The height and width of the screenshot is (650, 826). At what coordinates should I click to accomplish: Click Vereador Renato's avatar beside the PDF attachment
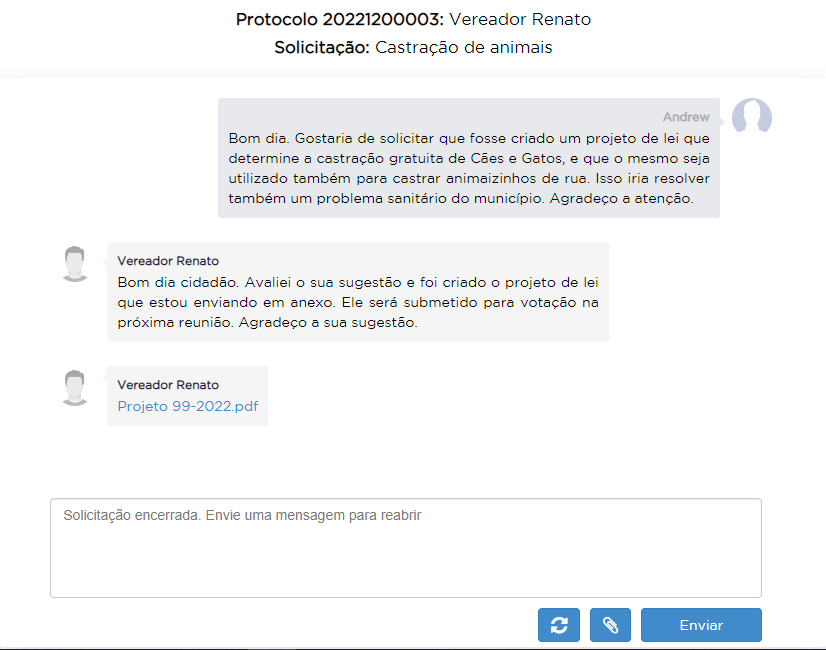75,388
